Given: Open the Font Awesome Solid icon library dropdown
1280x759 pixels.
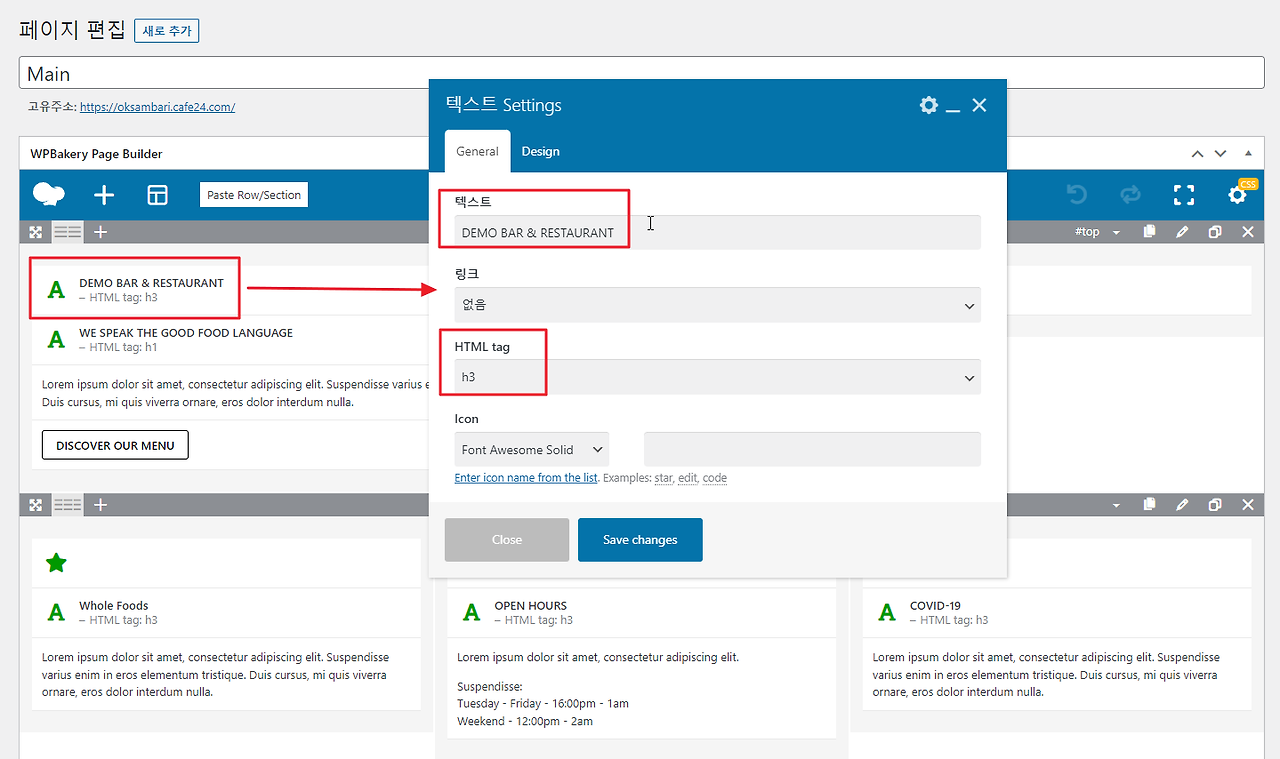Looking at the screenshot, I should click(531, 449).
